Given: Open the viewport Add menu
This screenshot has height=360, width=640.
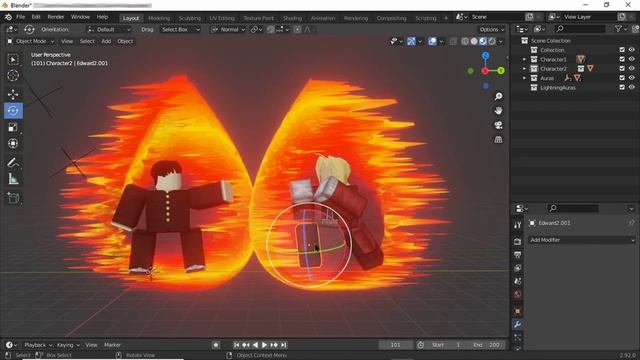Looking at the screenshot, I should (106, 41).
